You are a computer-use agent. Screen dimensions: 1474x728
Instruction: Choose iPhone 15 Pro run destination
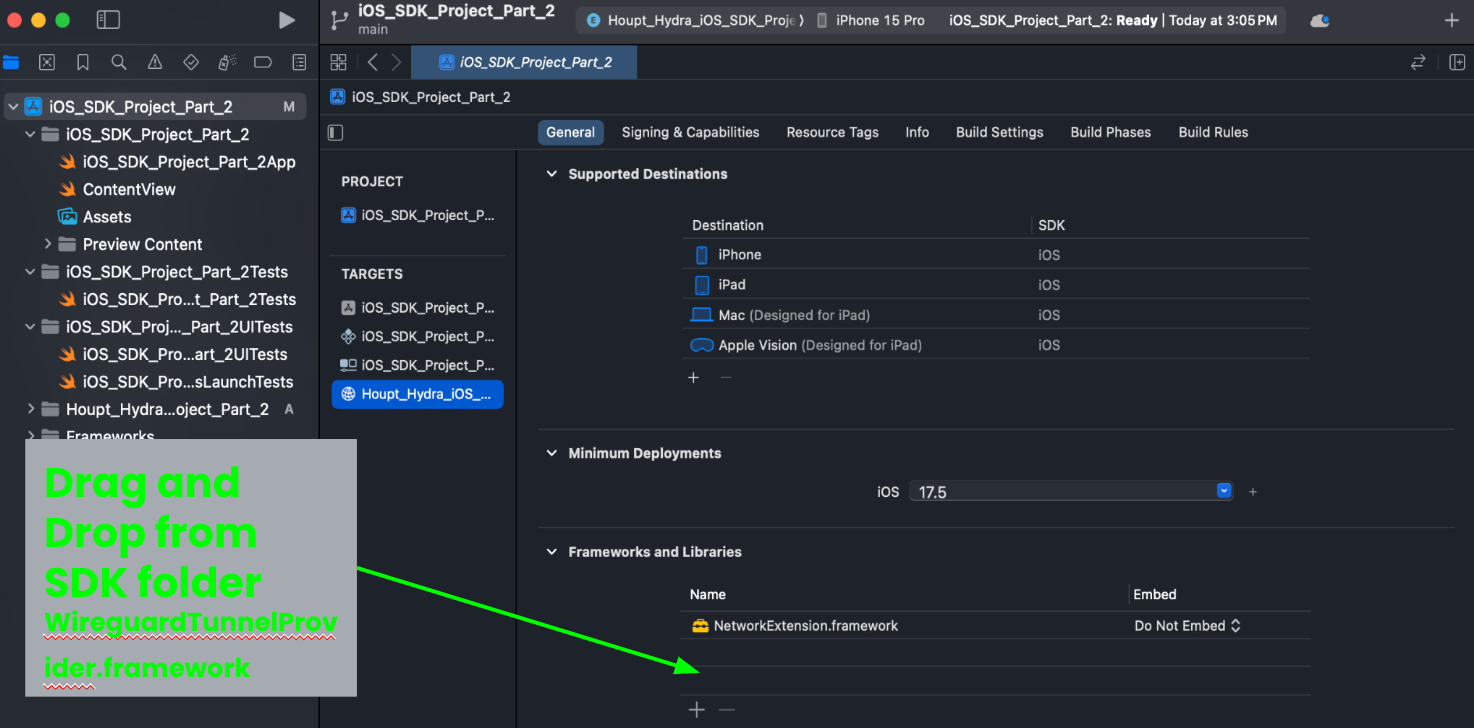[871, 20]
